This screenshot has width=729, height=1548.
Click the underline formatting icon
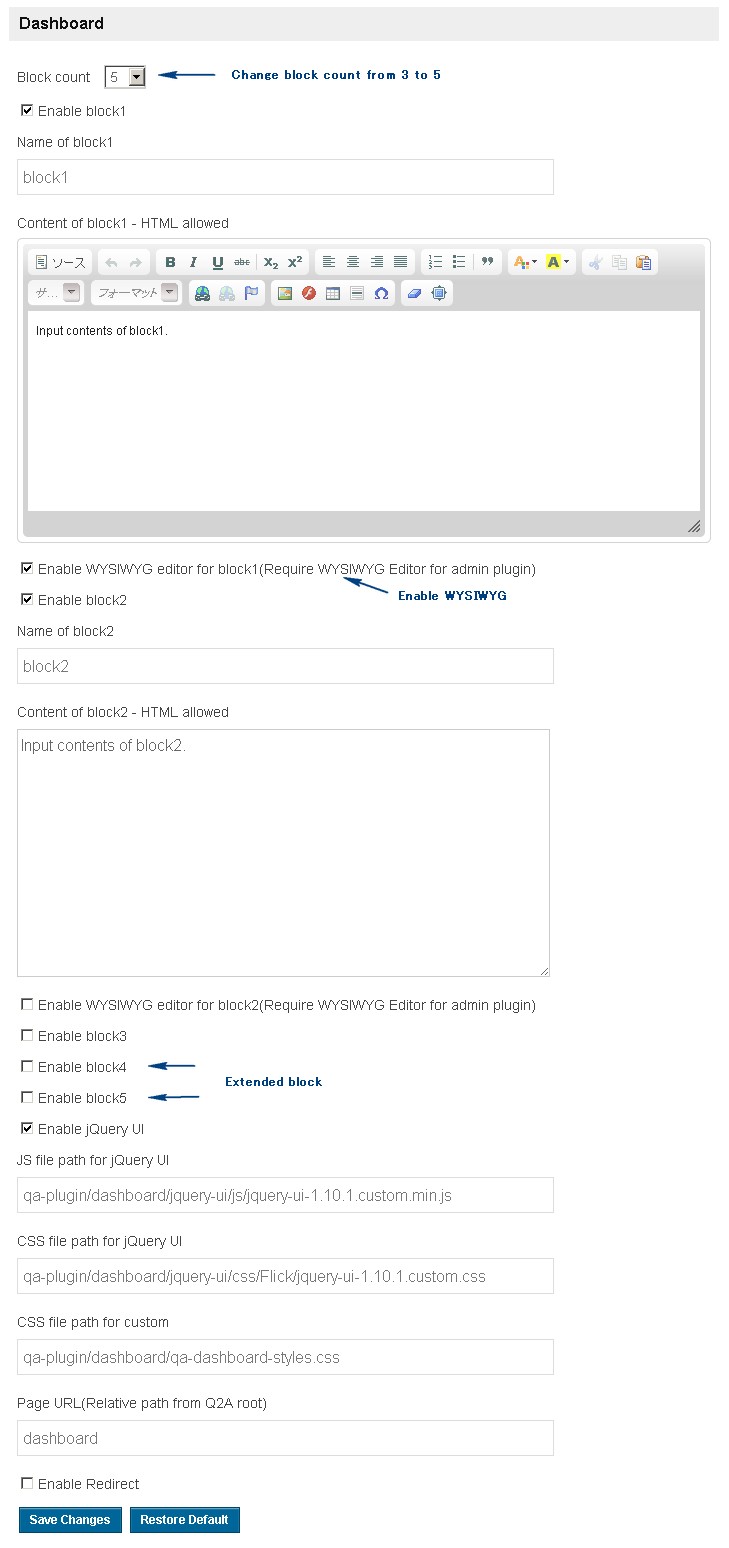[218, 262]
